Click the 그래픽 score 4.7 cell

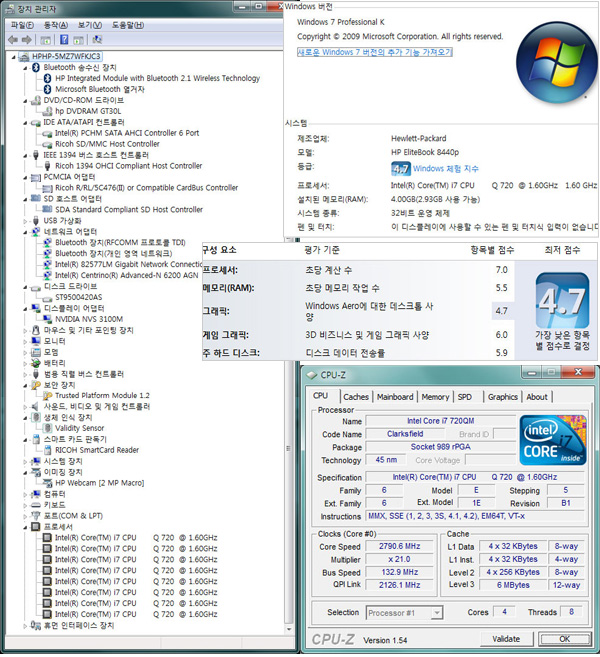coord(502,311)
